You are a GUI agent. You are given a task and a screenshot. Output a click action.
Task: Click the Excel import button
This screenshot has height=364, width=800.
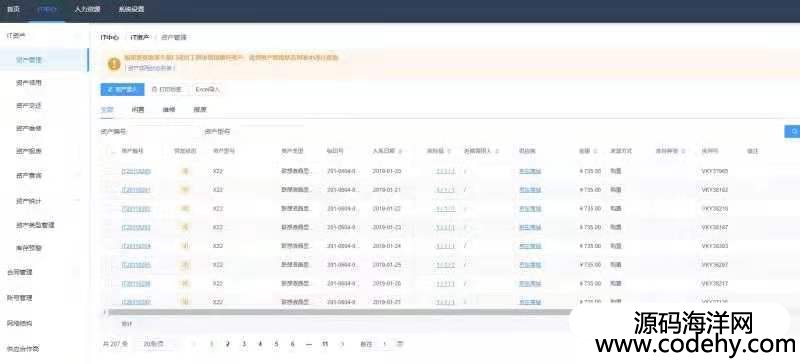click(x=208, y=89)
